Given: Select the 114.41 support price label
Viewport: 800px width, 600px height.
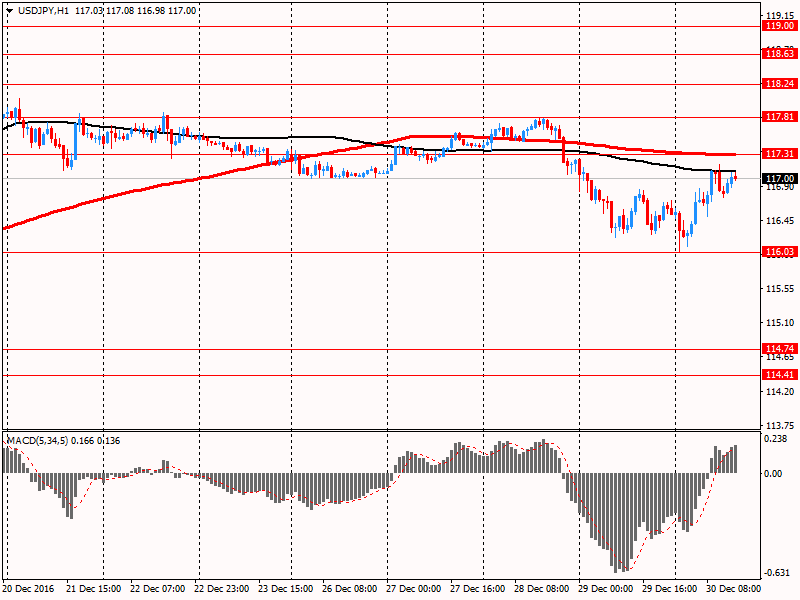Looking at the screenshot, I should [779, 374].
